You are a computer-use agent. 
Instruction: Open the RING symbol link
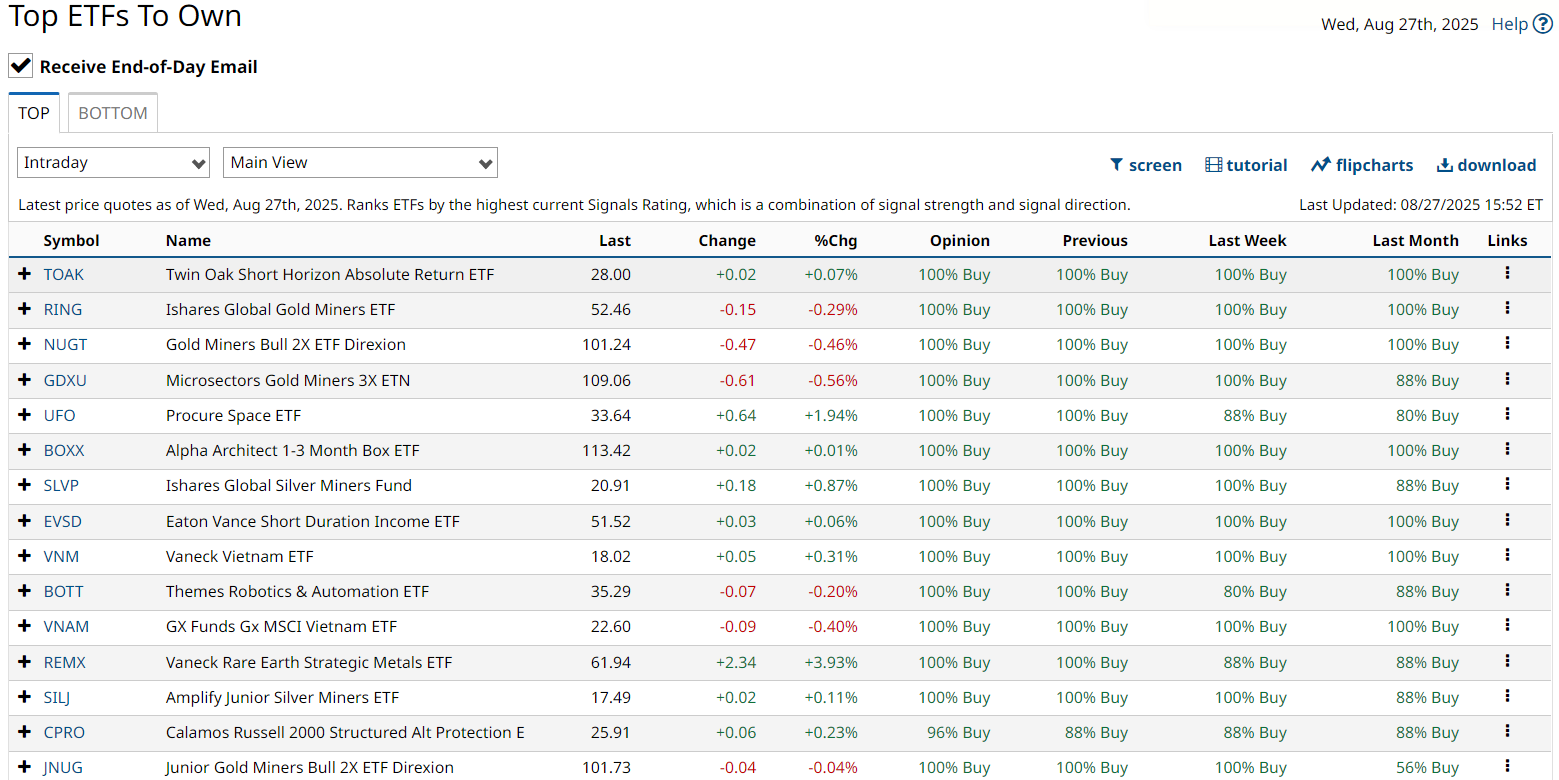(63, 309)
